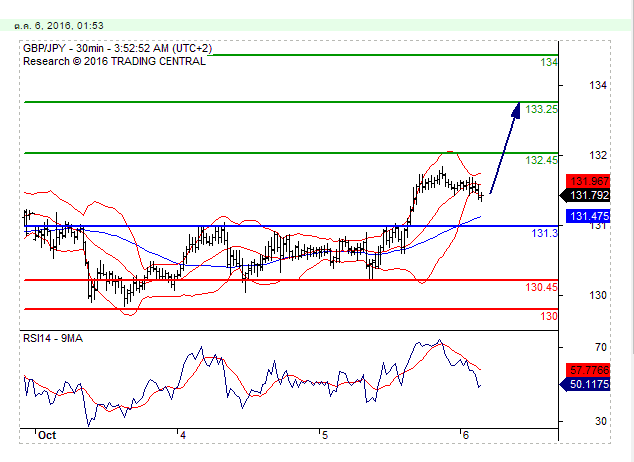
Task: Click the 132 price axis tick label
Action: click(598, 155)
